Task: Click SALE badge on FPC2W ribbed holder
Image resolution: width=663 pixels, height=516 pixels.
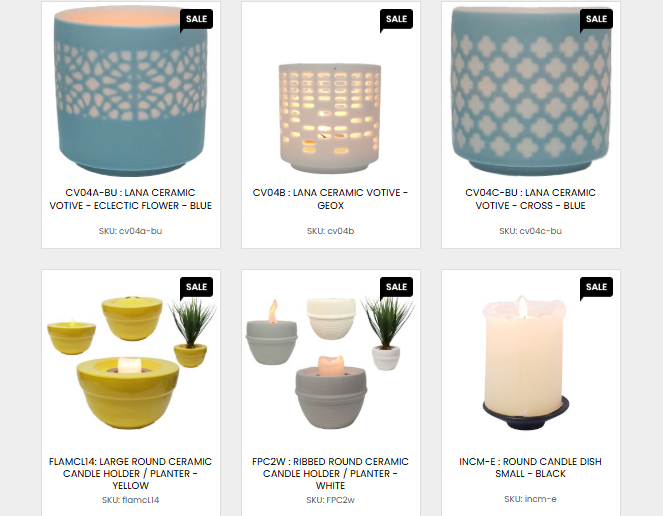Action: [x=396, y=287]
